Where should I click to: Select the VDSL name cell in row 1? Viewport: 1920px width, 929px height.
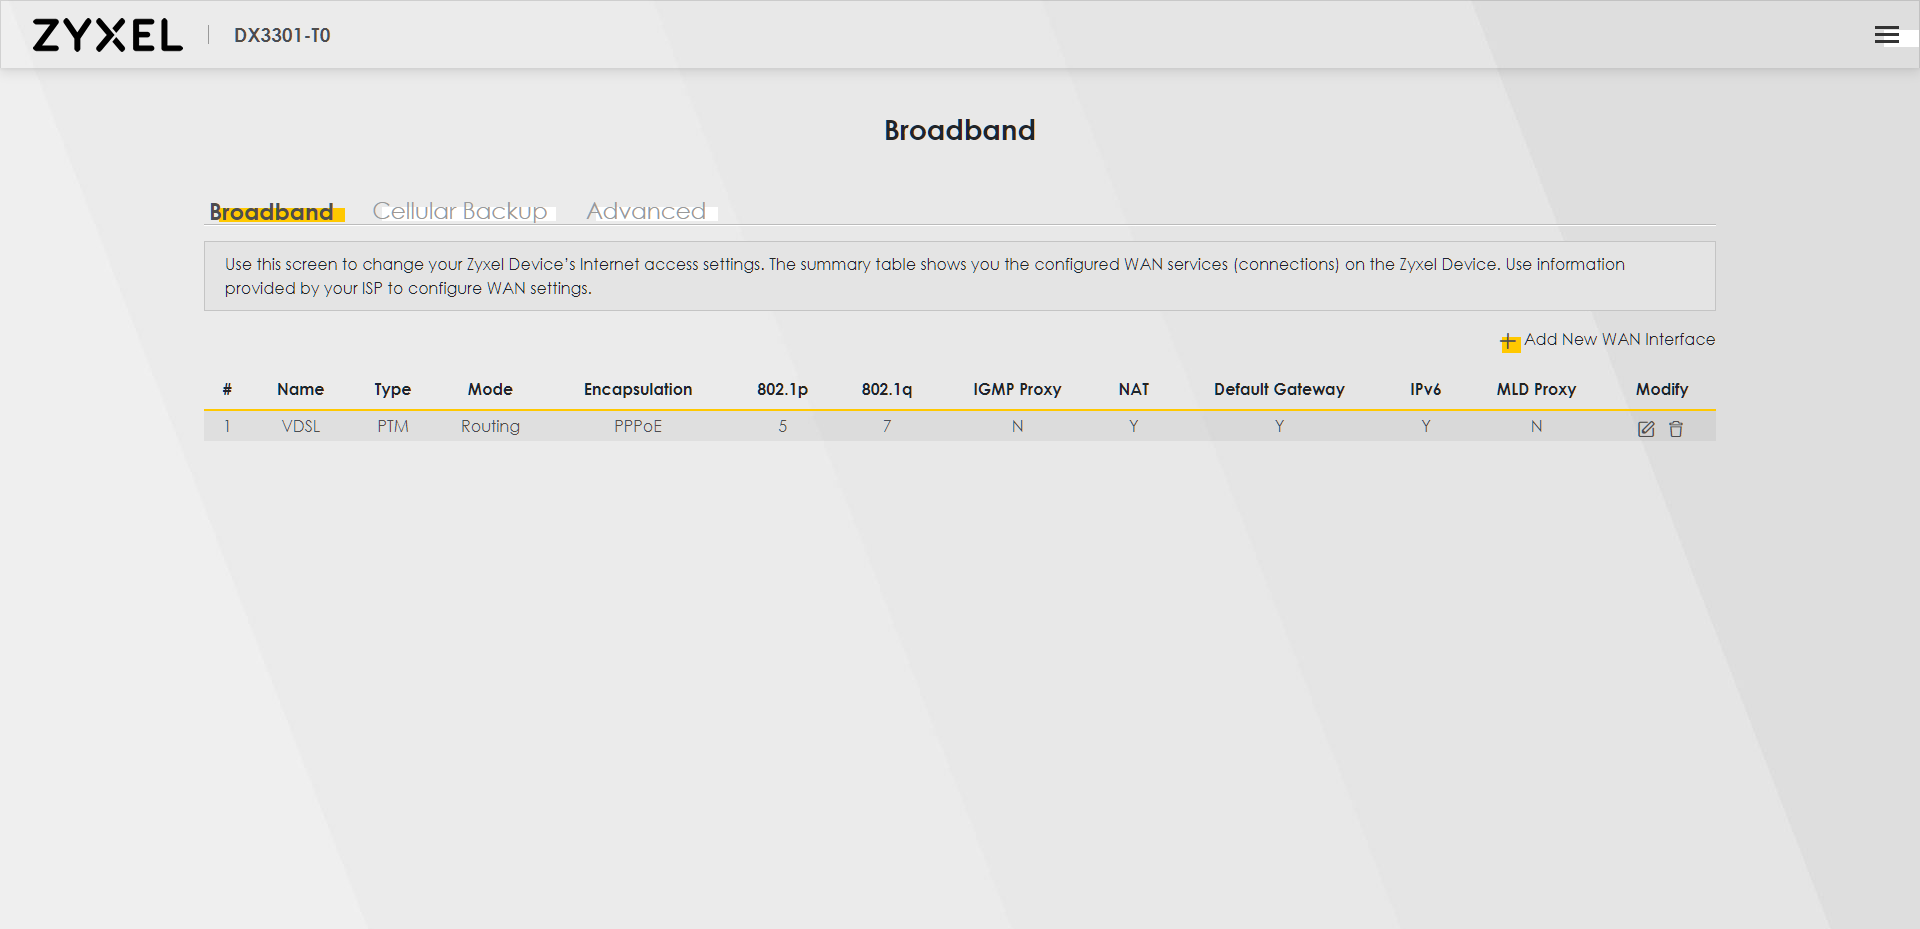(301, 426)
